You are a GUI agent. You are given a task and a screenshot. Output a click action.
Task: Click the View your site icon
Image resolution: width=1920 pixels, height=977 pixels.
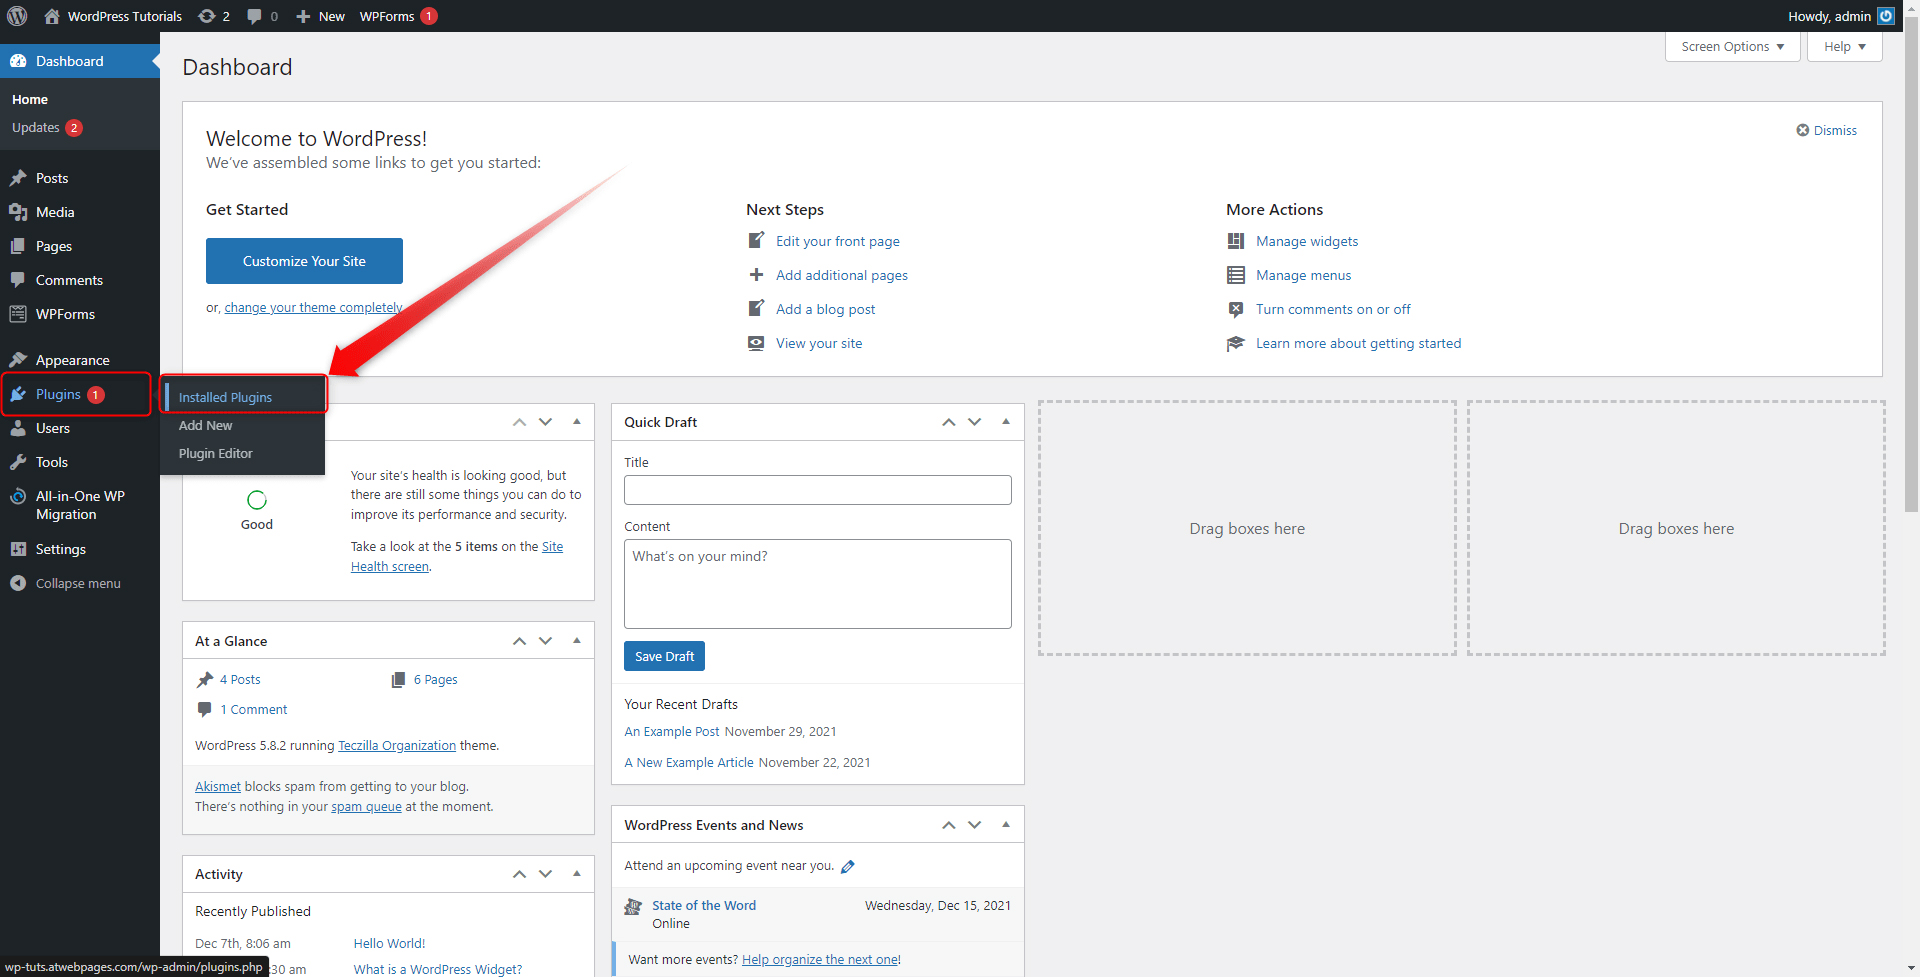pyautogui.click(x=756, y=343)
